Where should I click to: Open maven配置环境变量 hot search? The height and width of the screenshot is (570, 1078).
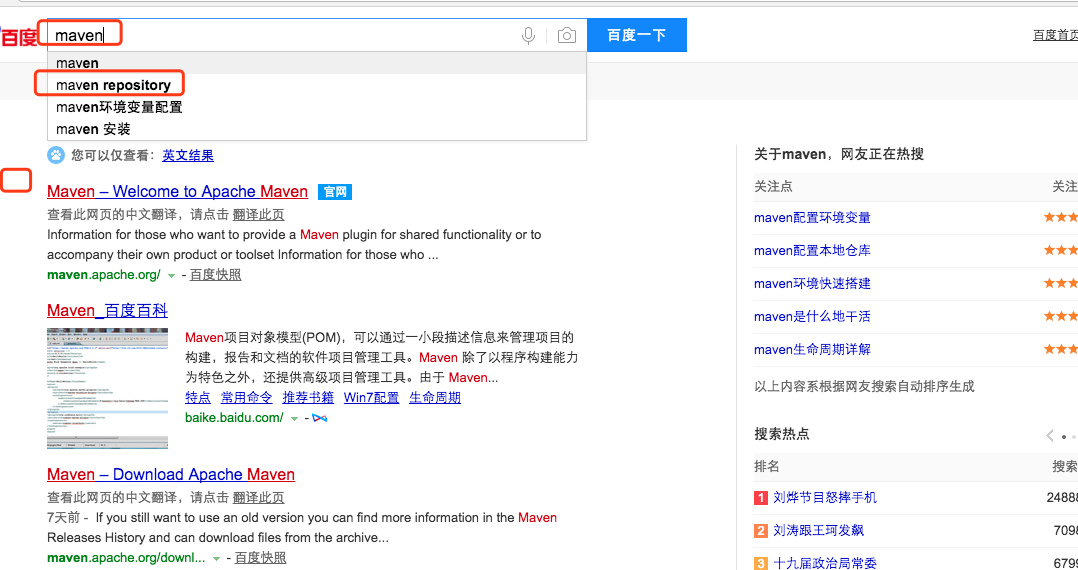click(812, 218)
